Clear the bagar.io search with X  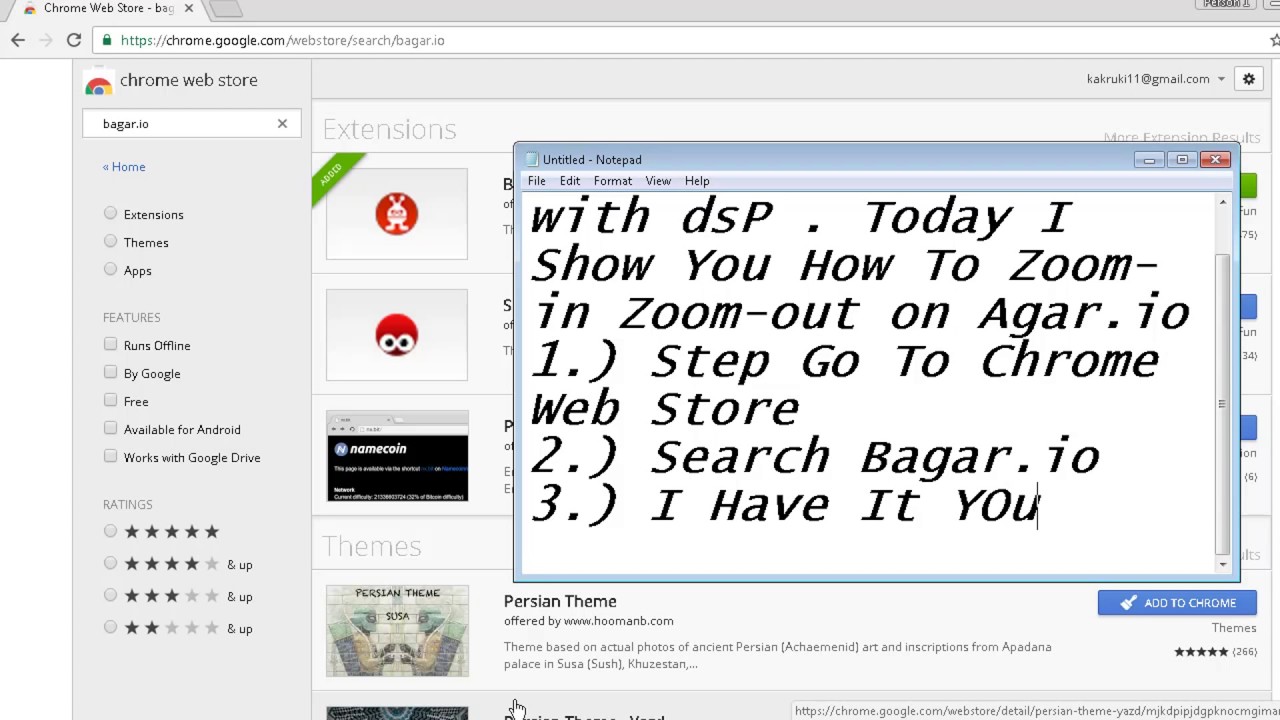pyautogui.click(x=282, y=123)
